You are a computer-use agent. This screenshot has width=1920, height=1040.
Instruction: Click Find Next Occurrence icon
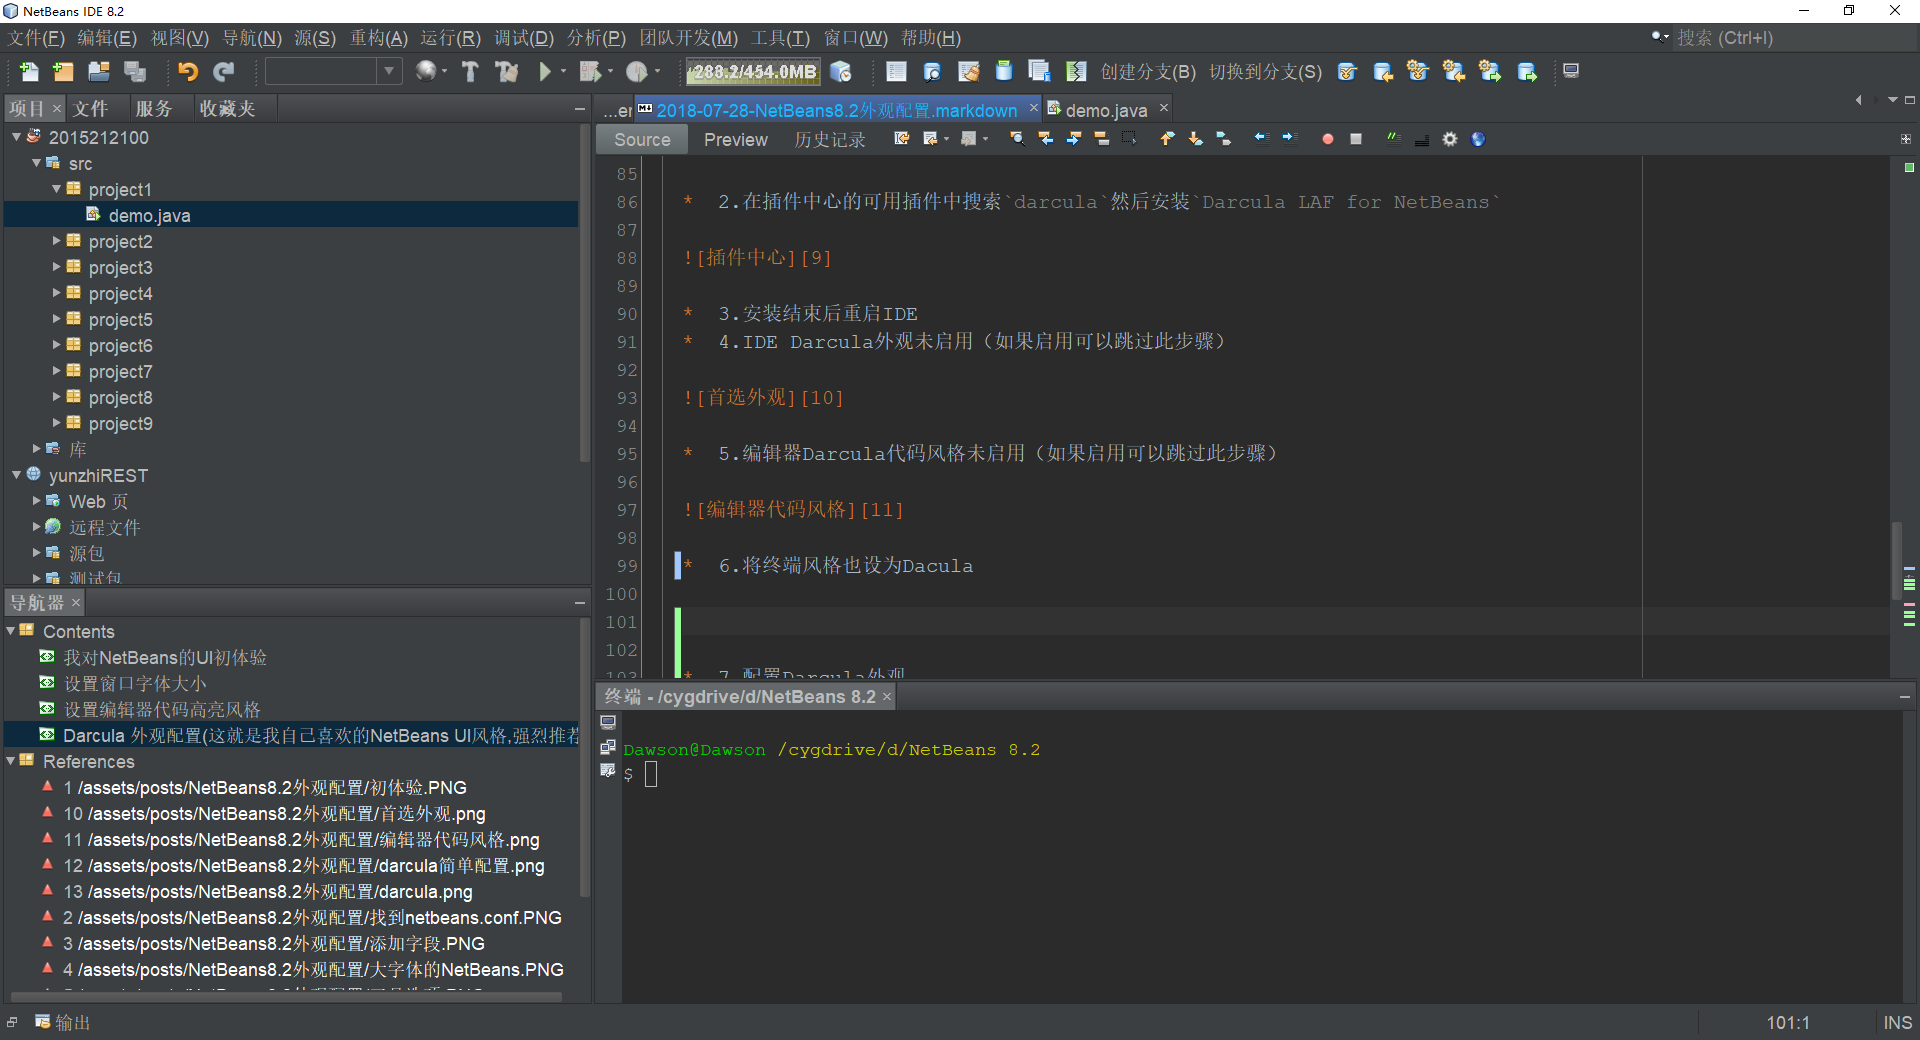tap(1073, 139)
